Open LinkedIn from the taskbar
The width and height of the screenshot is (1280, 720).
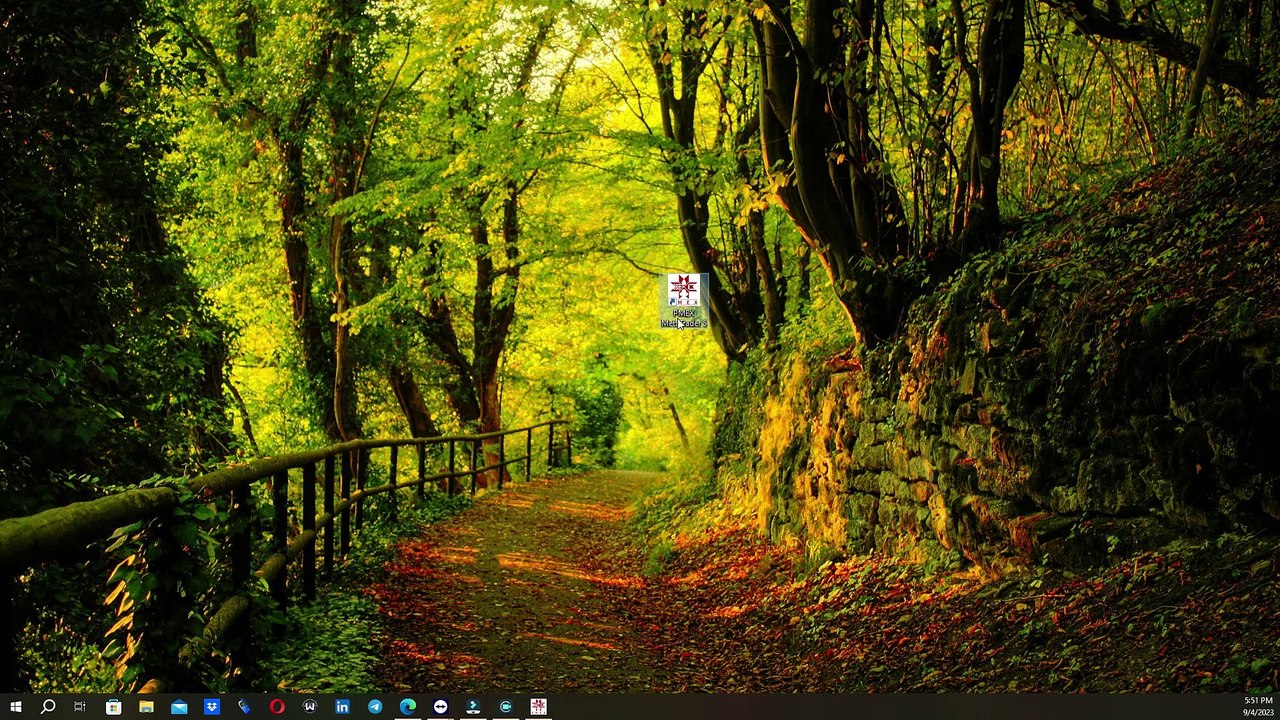[x=342, y=707]
